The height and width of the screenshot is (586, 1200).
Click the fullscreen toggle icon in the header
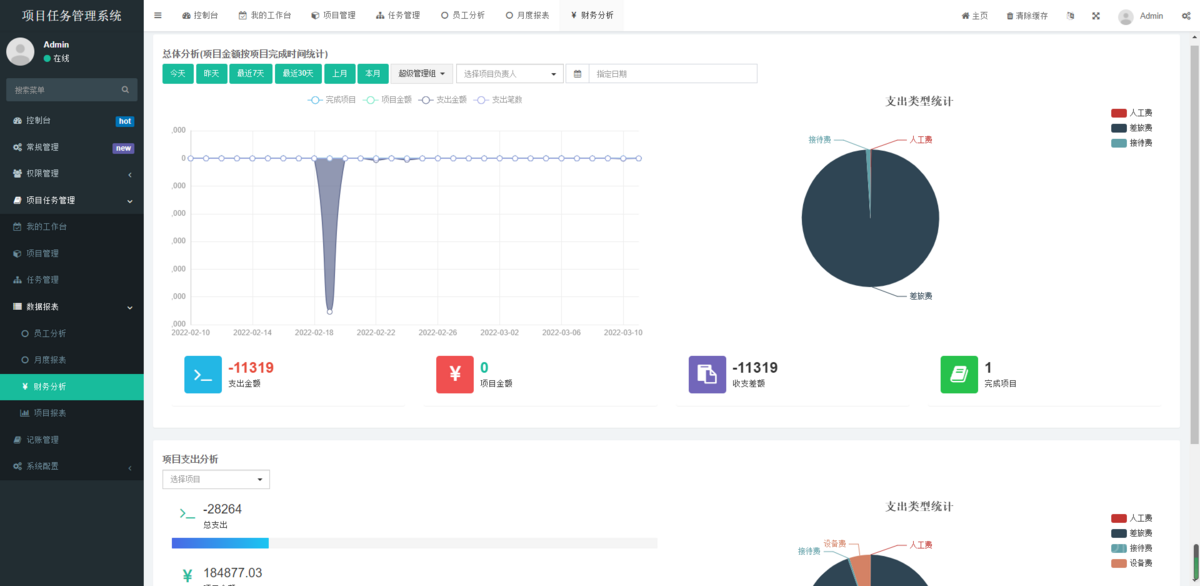(1096, 15)
